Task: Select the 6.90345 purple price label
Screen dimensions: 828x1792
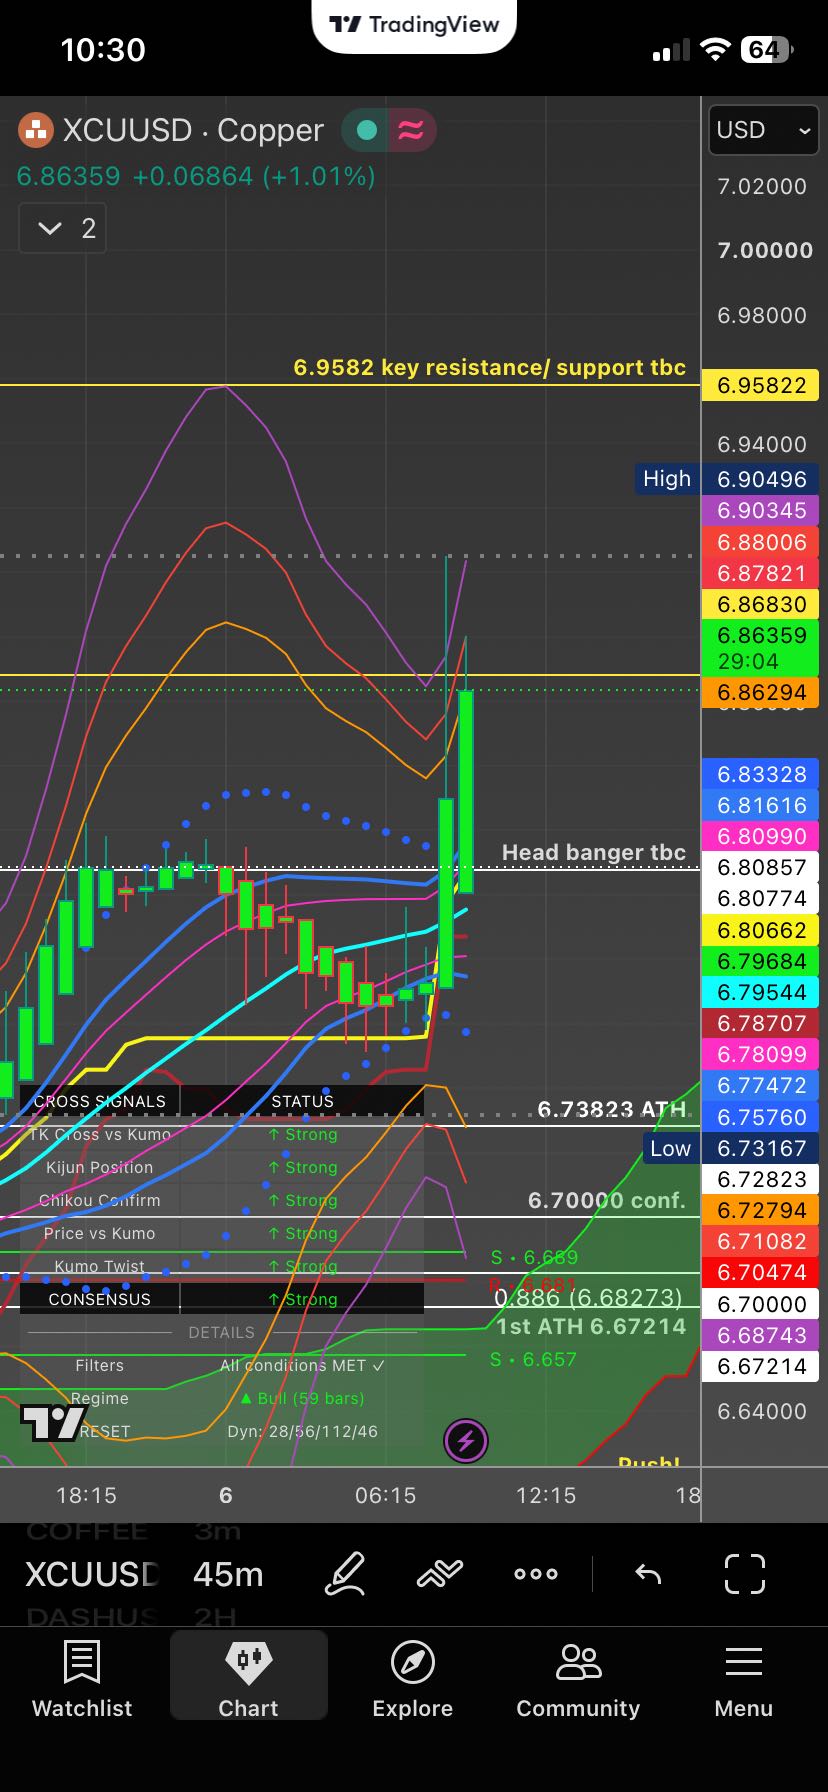Action: (761, 510)
